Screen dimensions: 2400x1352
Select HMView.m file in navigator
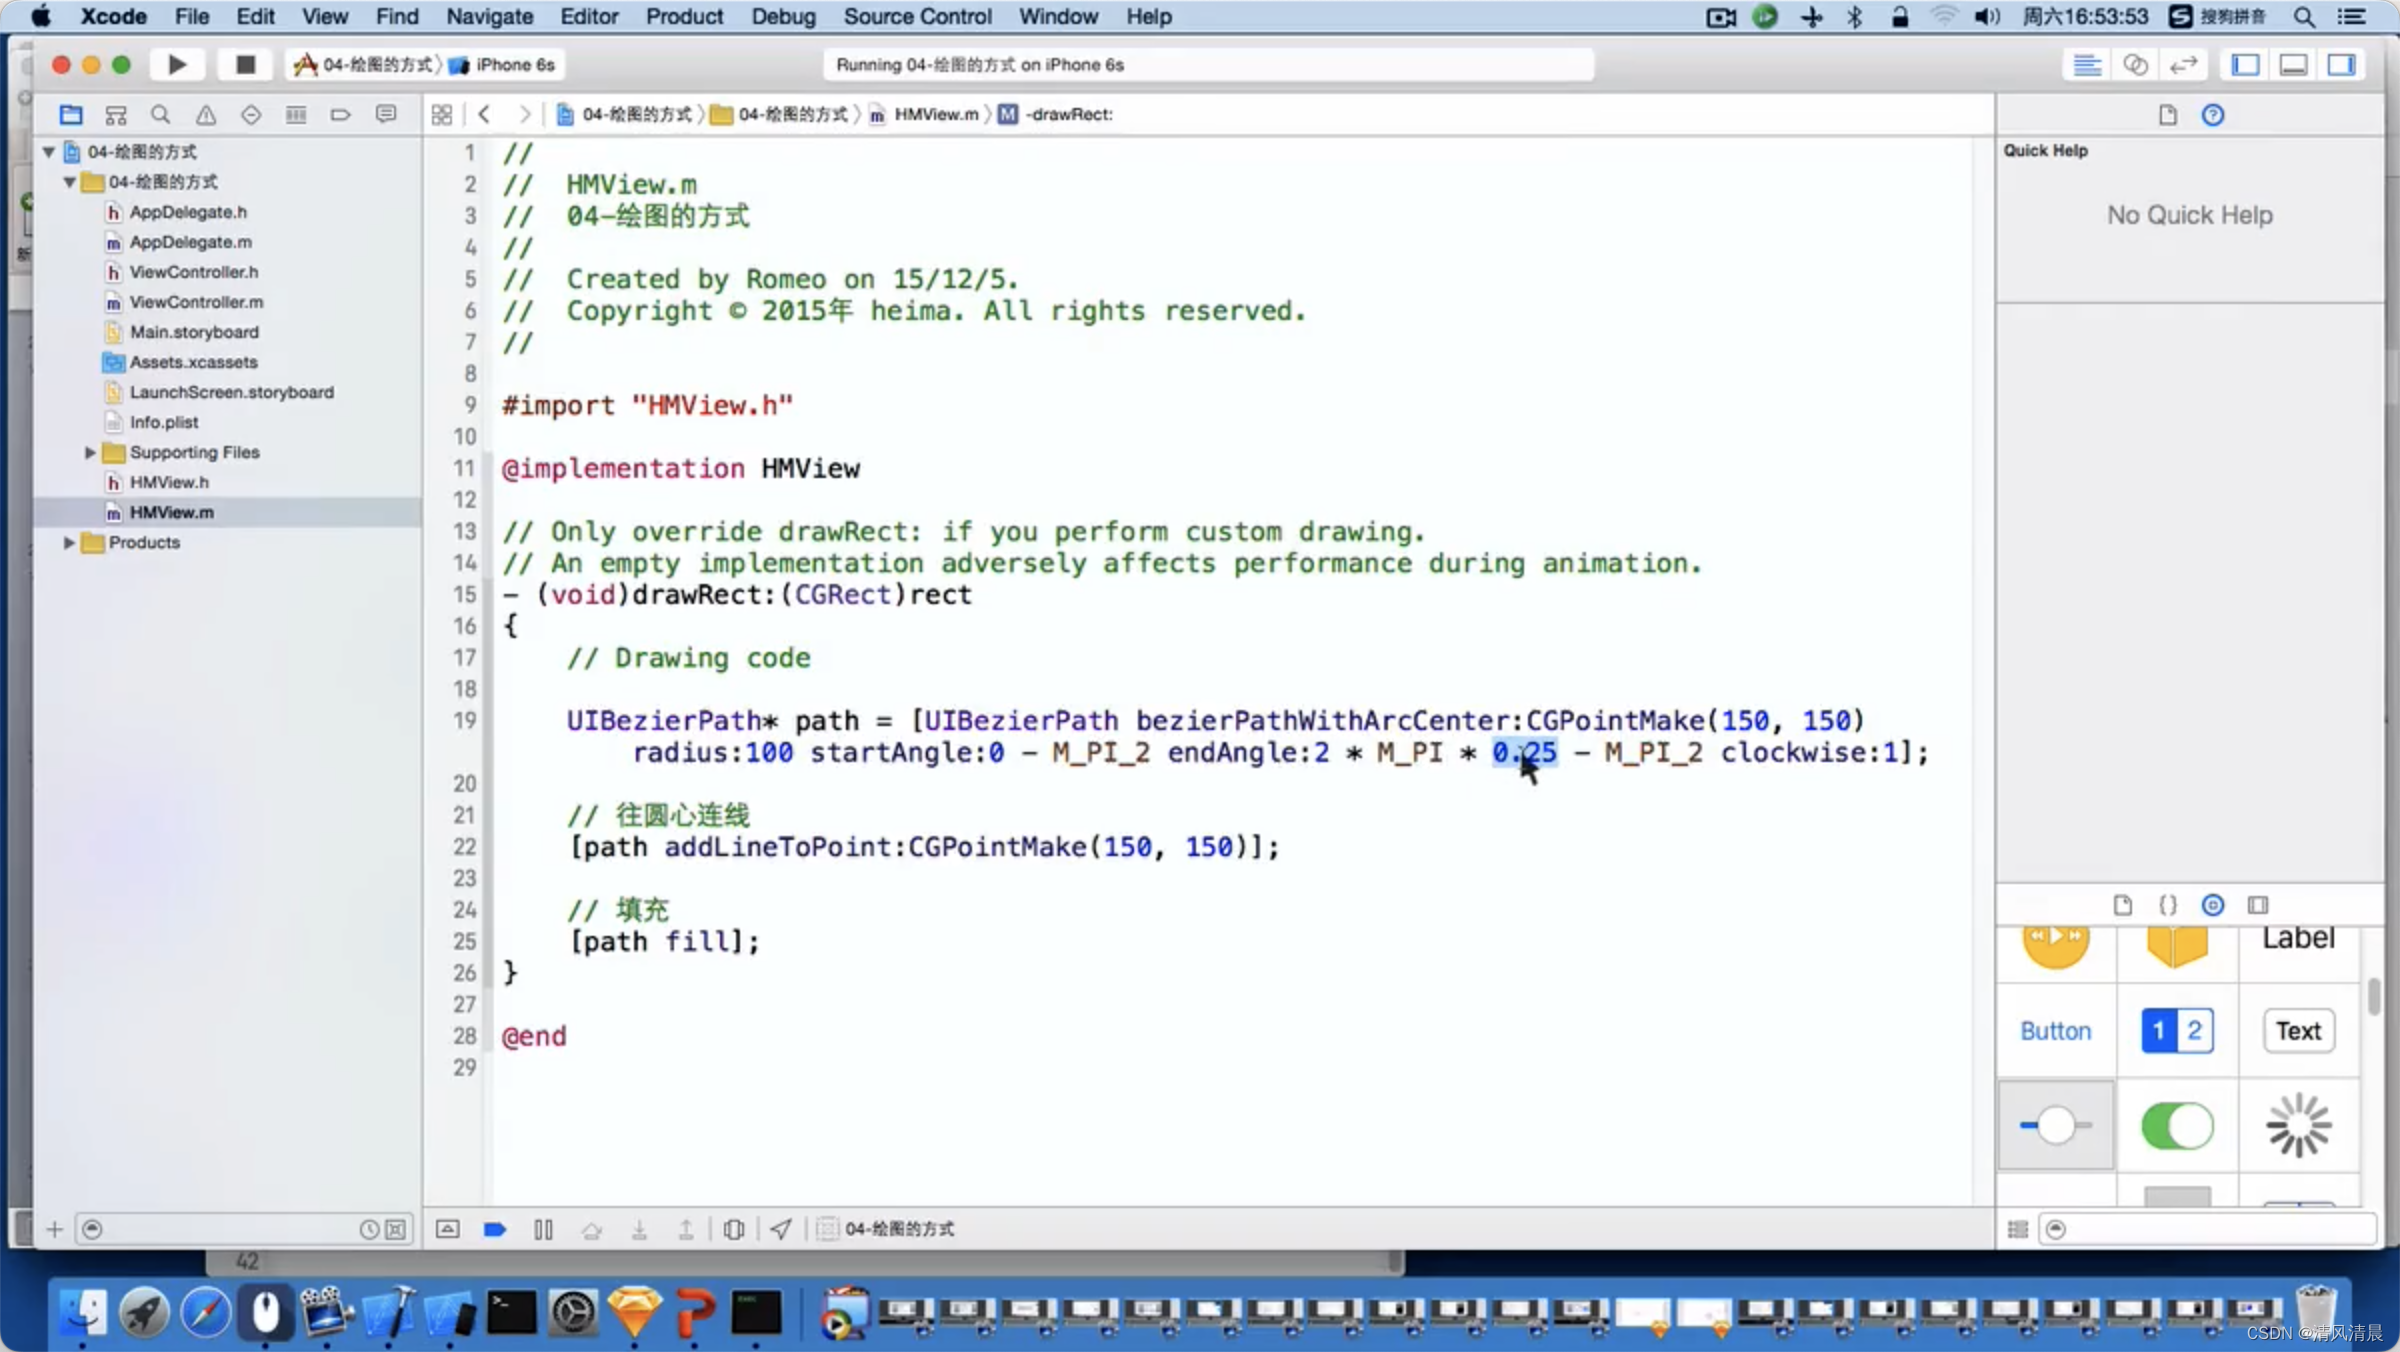[x=171, y=511]
